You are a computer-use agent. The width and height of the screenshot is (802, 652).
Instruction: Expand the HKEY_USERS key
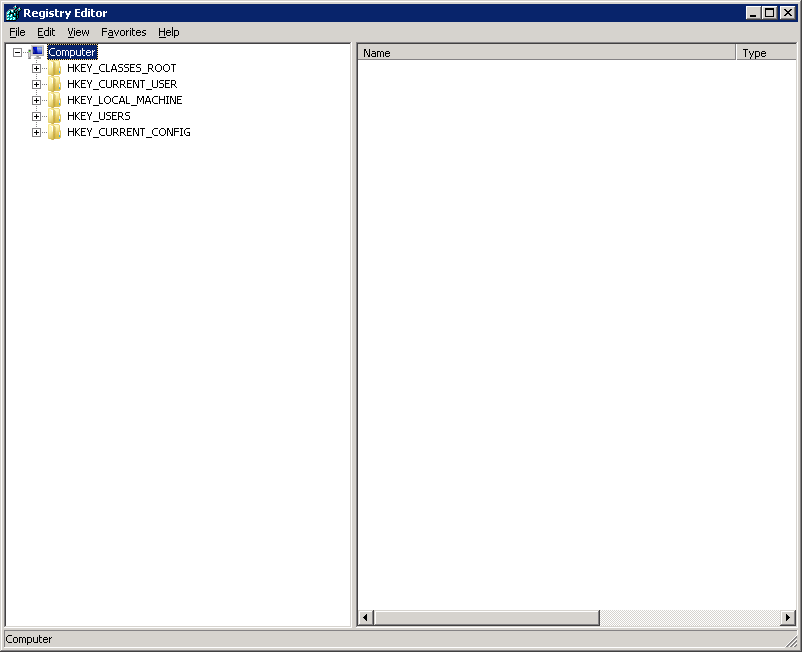point(36,116)
